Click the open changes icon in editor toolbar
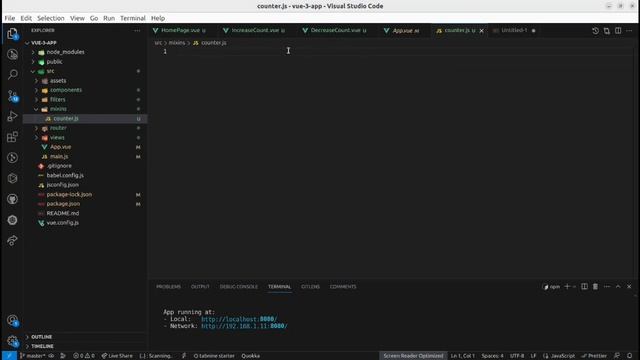 click(x=607, y=31)
